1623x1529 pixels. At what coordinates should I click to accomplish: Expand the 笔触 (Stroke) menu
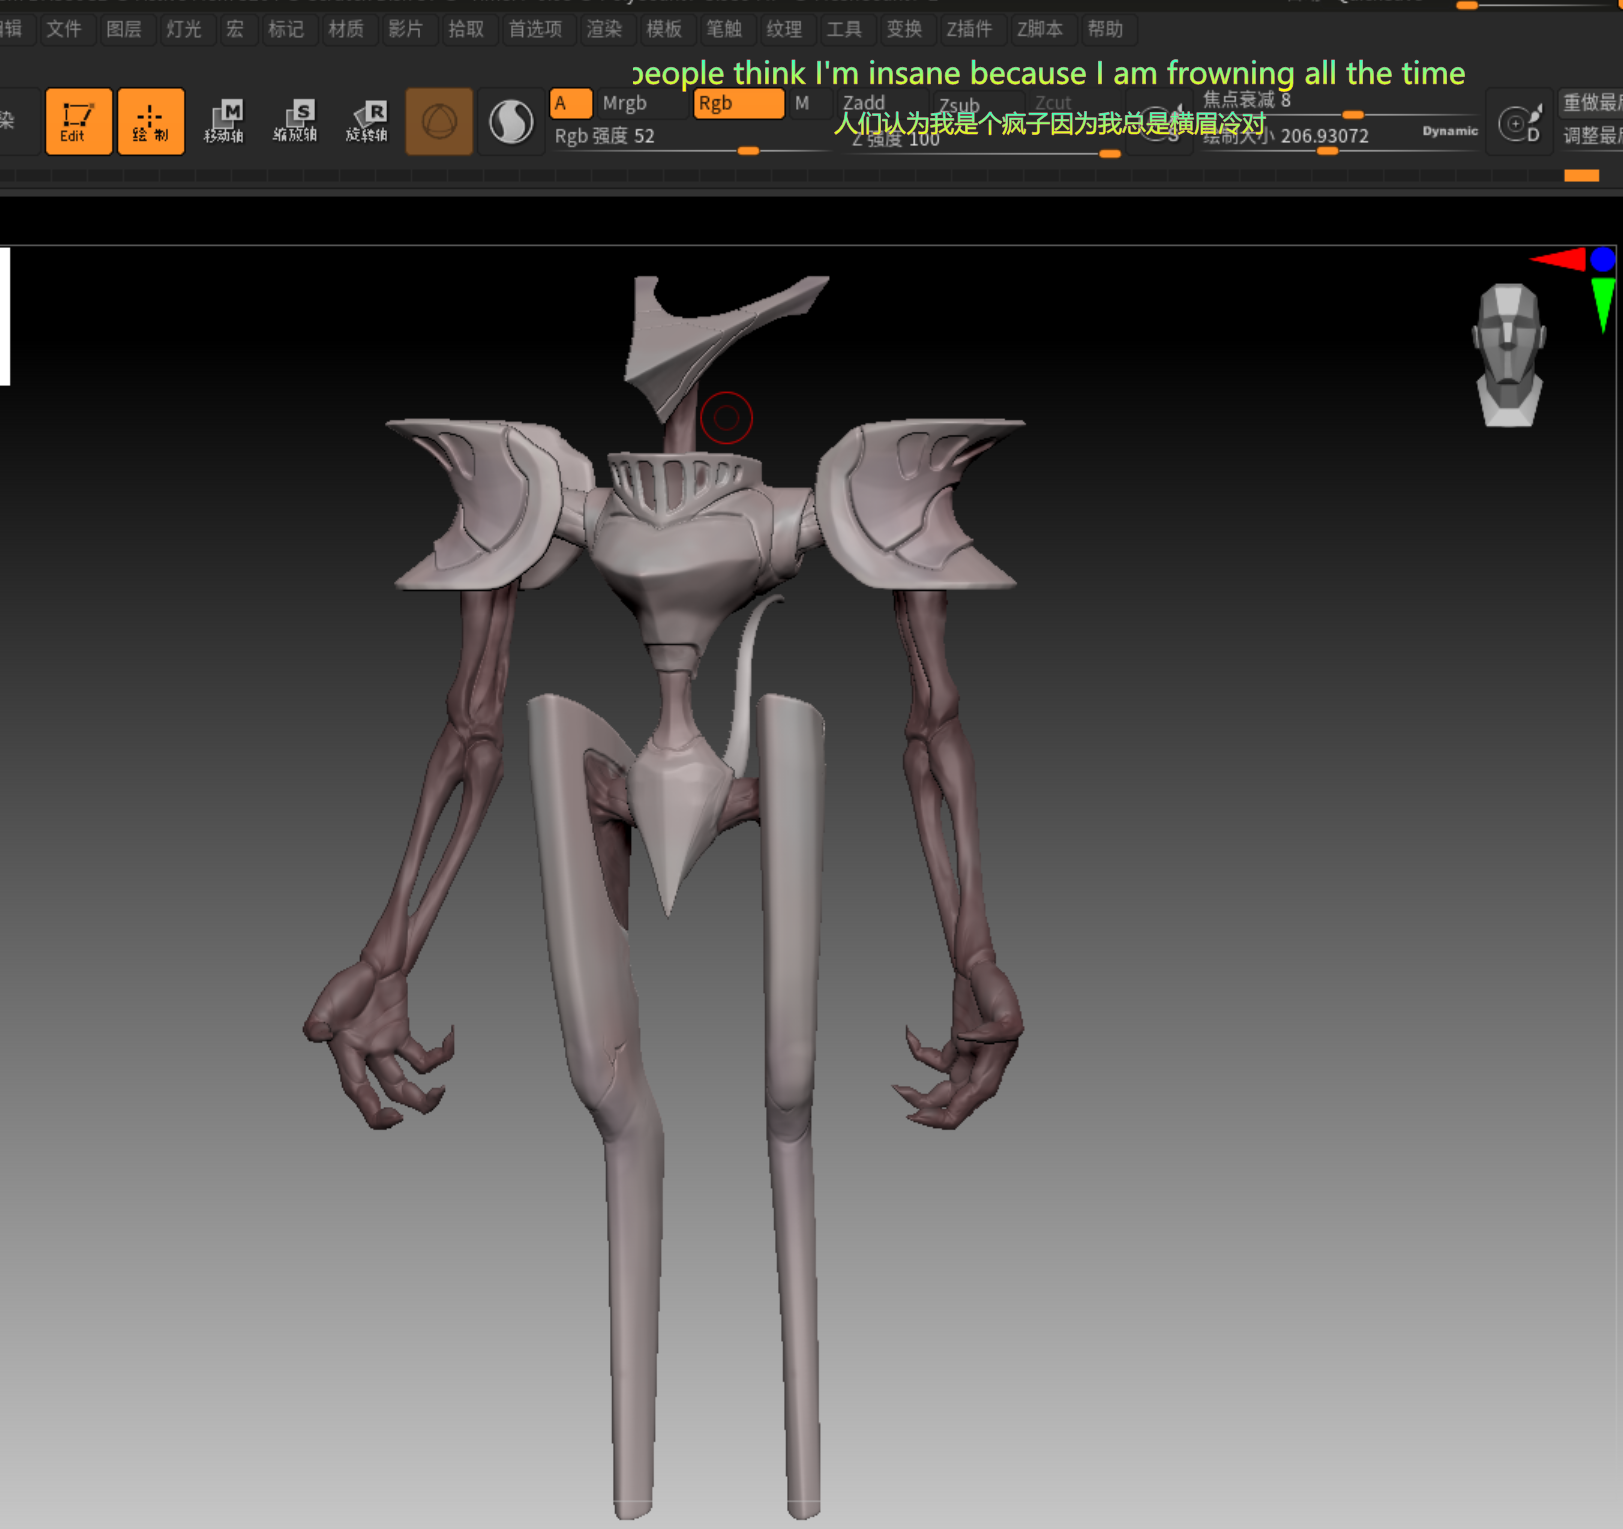click(x=724, y=29)
